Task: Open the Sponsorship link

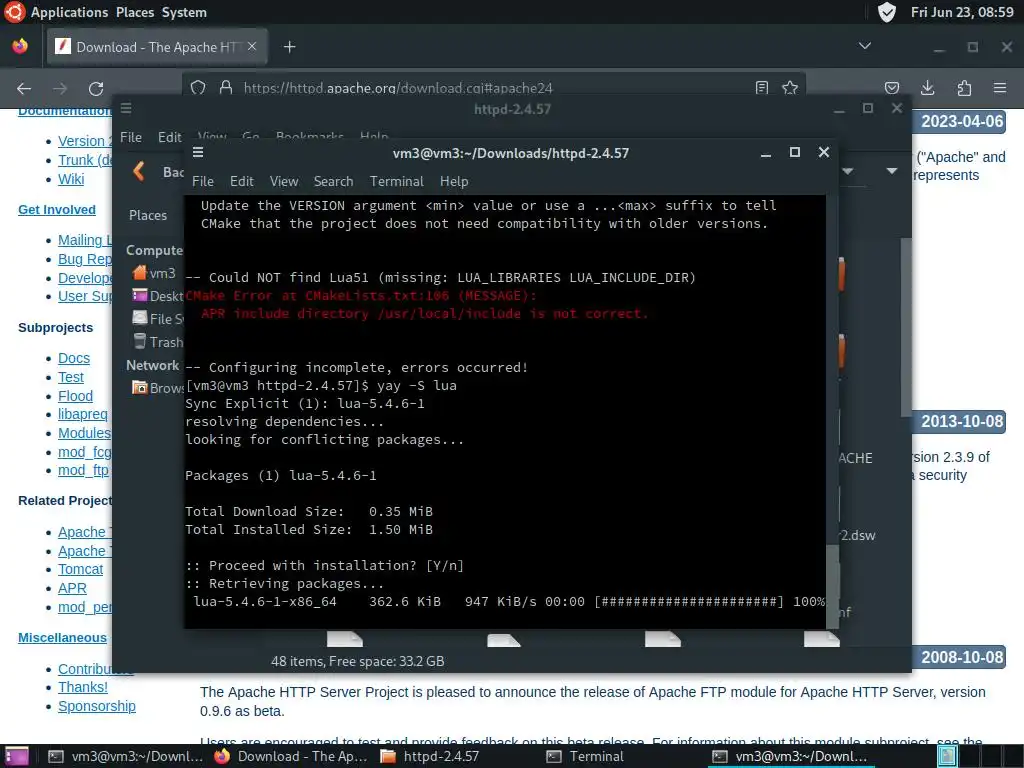Action: (x=97, y=706)
